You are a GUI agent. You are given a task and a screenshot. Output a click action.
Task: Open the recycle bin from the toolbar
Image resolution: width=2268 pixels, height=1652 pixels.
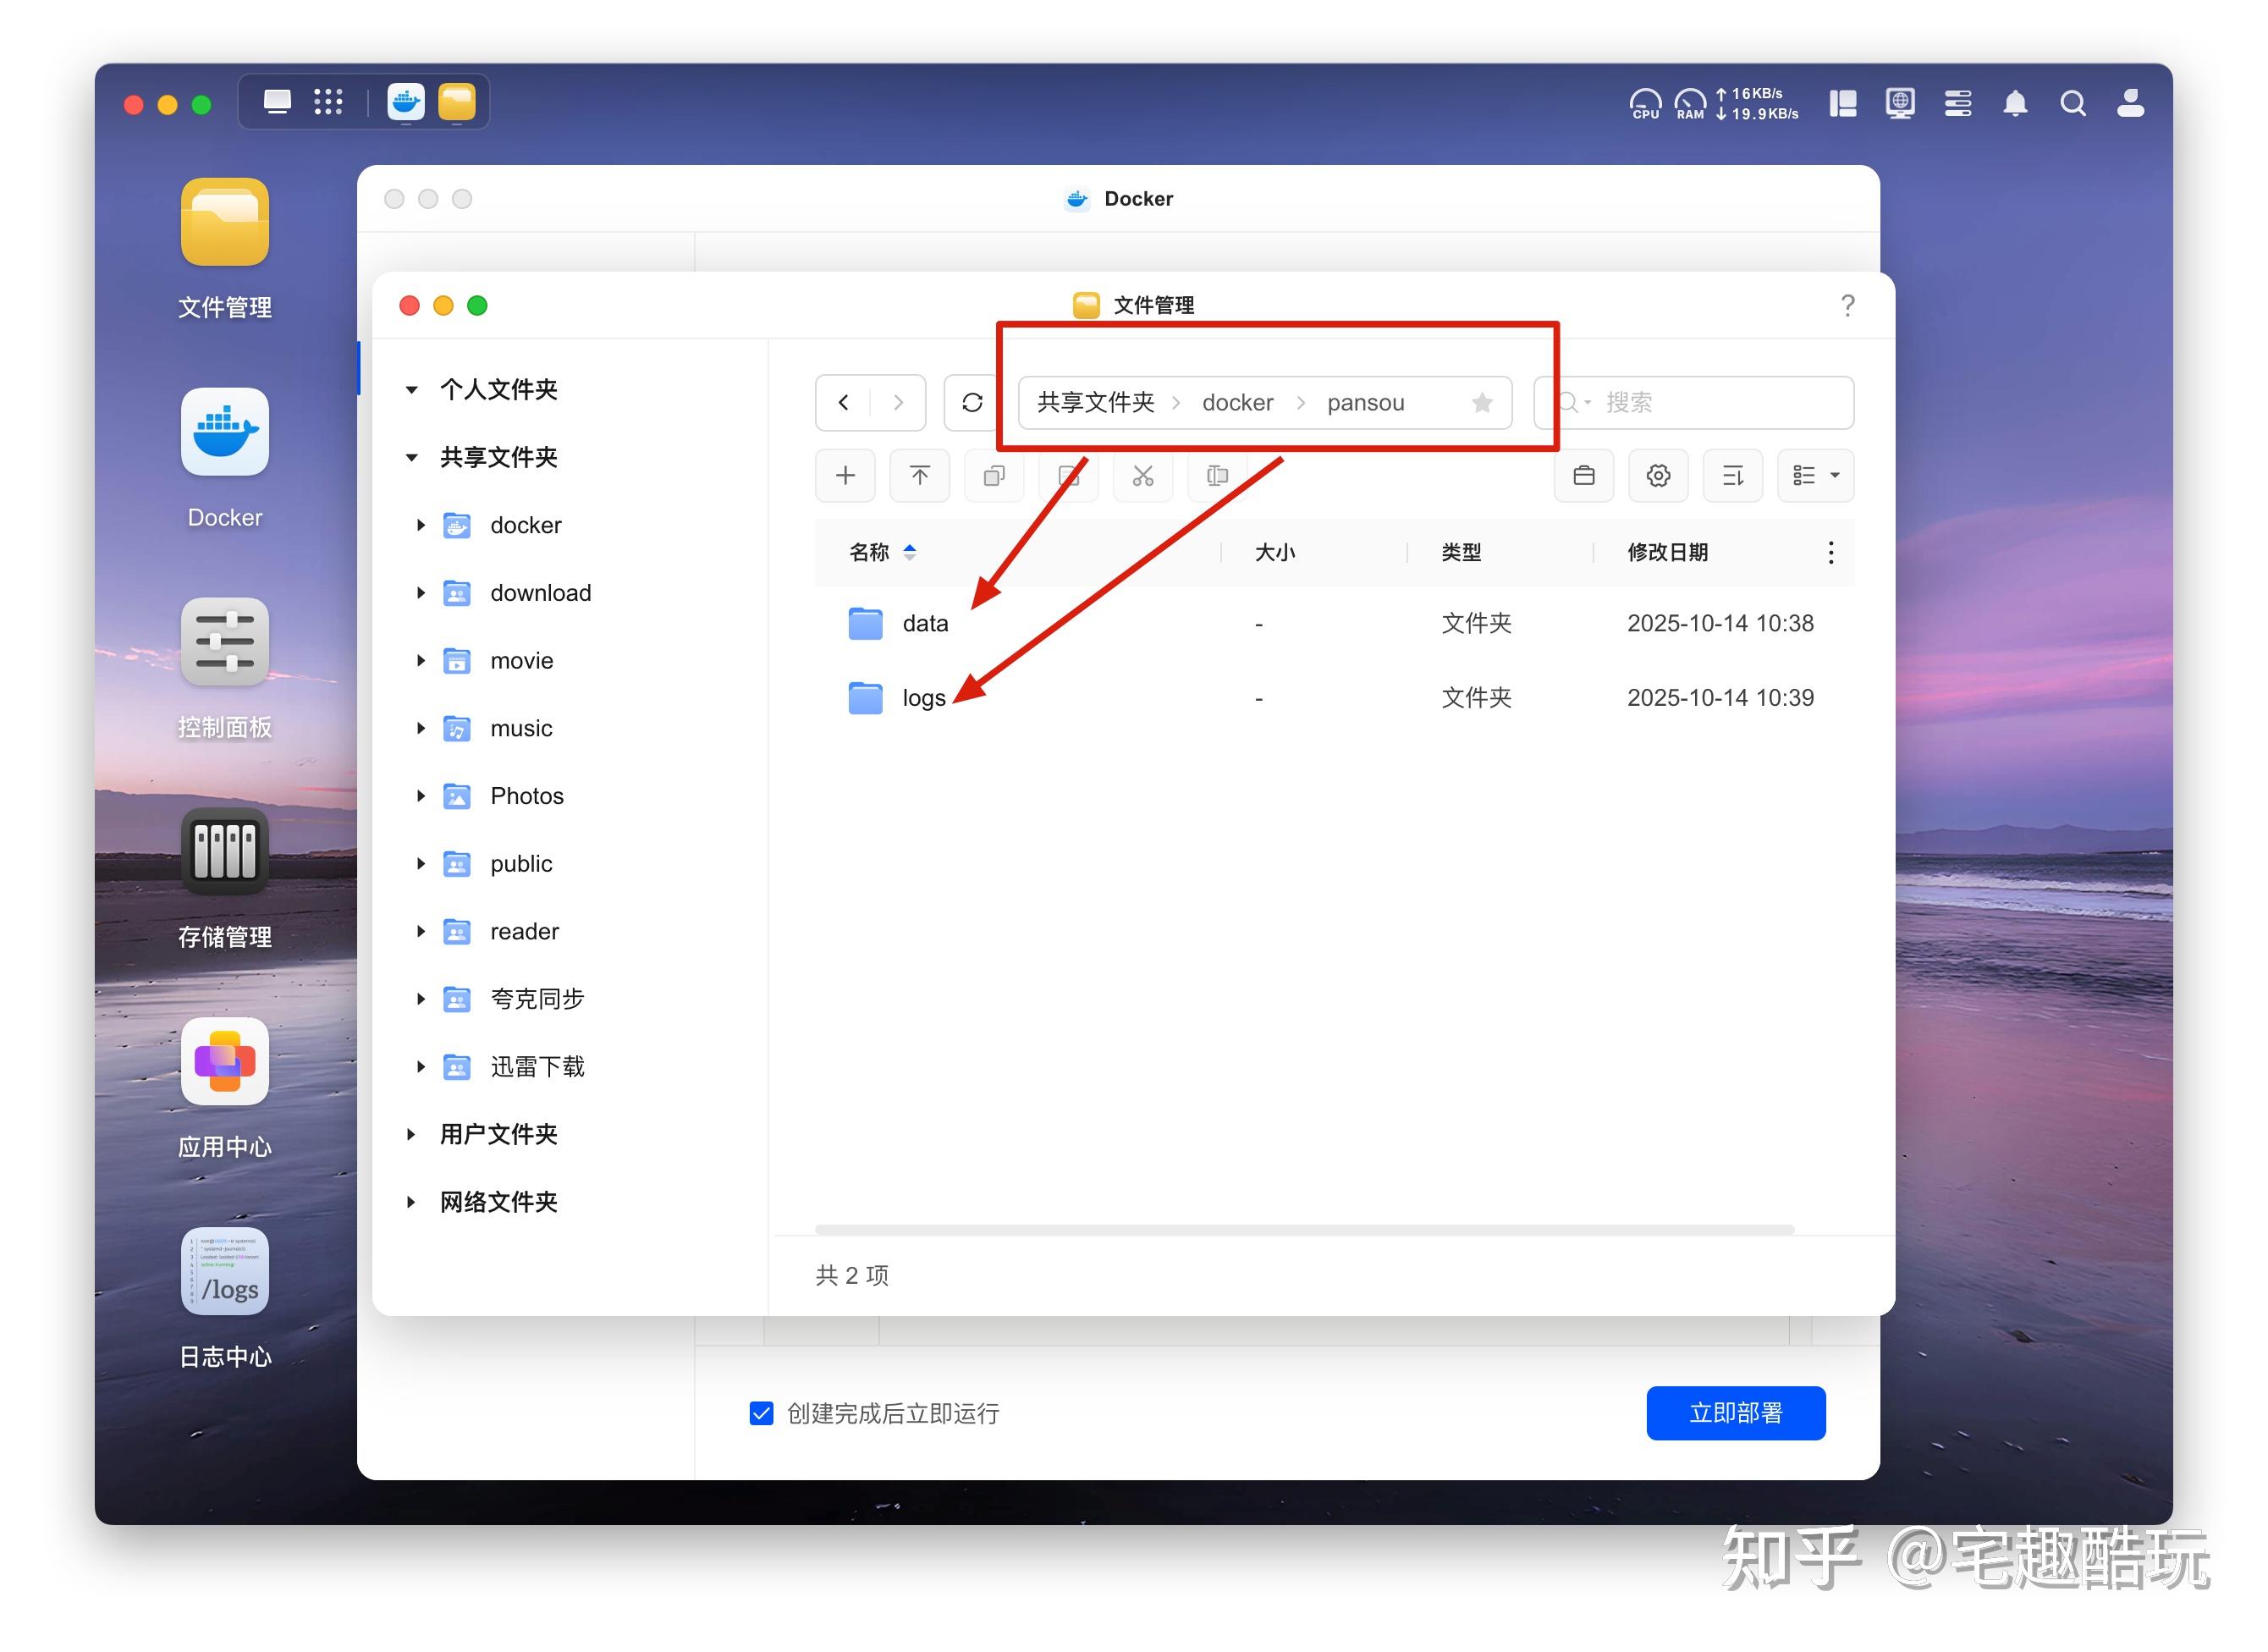pos(1583,476)
